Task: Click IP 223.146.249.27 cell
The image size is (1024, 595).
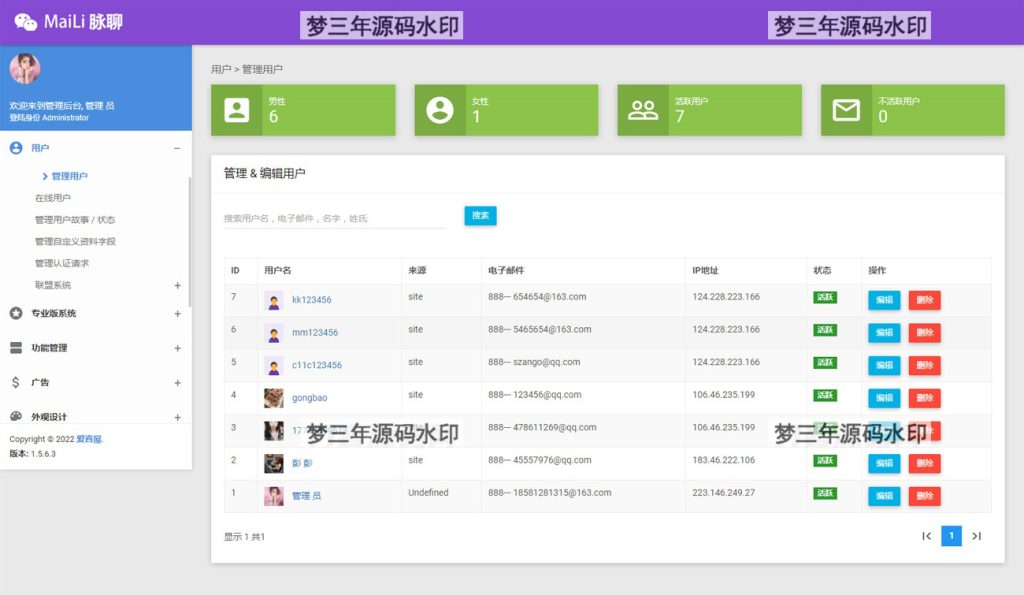Action: 724,492
